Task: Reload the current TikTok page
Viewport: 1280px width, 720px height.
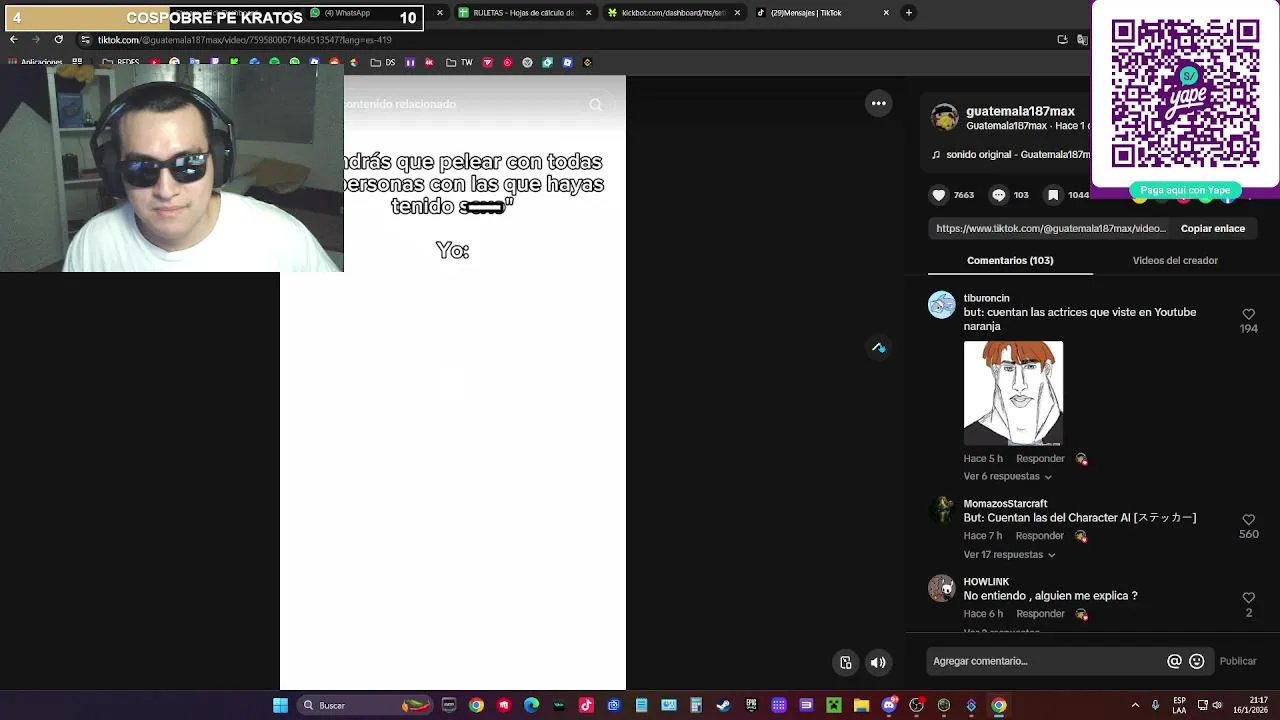Action: [x=58, y=40]
